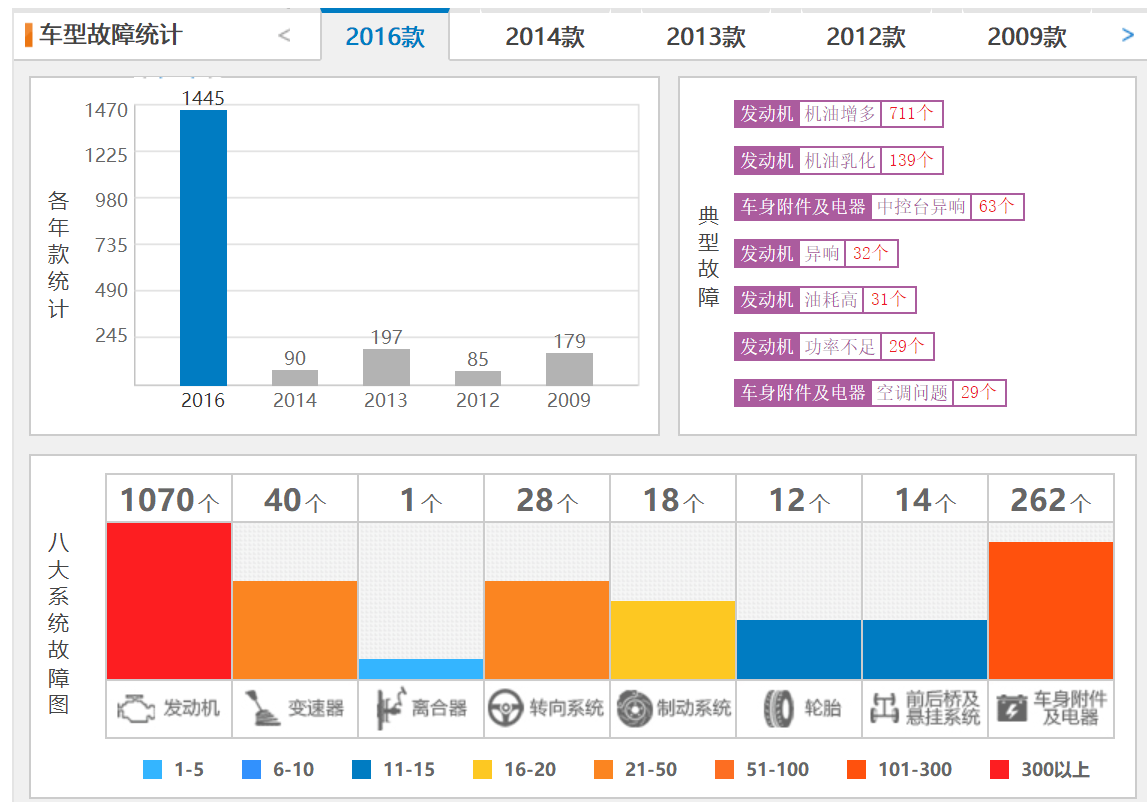
Task: Show previous model years with left arrow
Action: pos(285,34)
